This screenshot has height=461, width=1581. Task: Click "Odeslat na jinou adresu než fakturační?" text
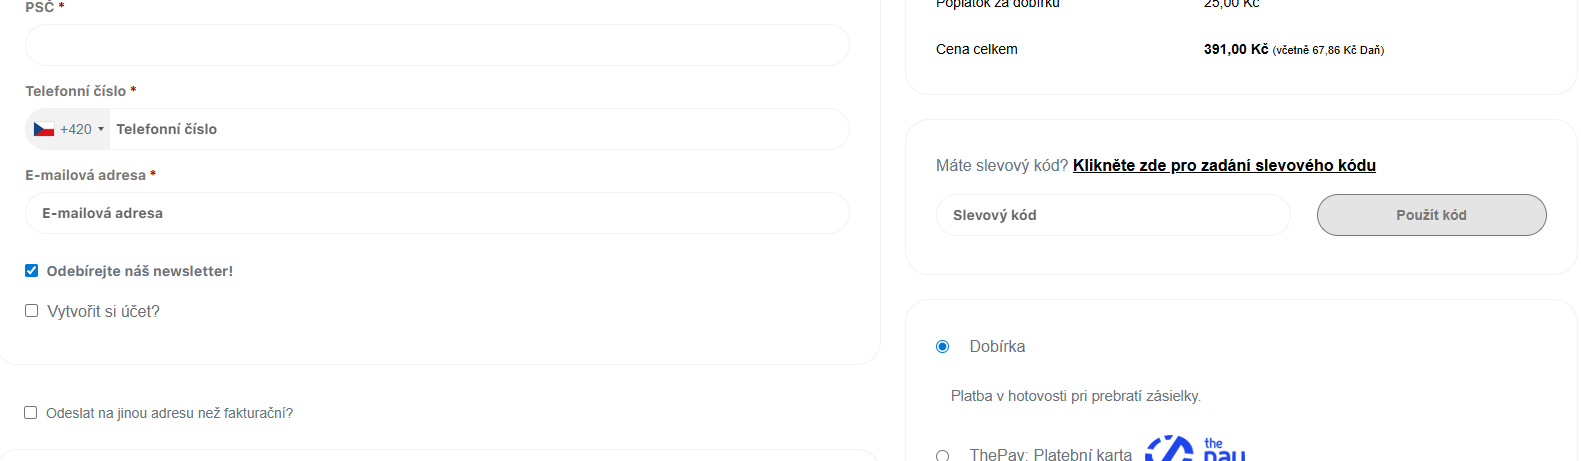(x=170, y=413)
